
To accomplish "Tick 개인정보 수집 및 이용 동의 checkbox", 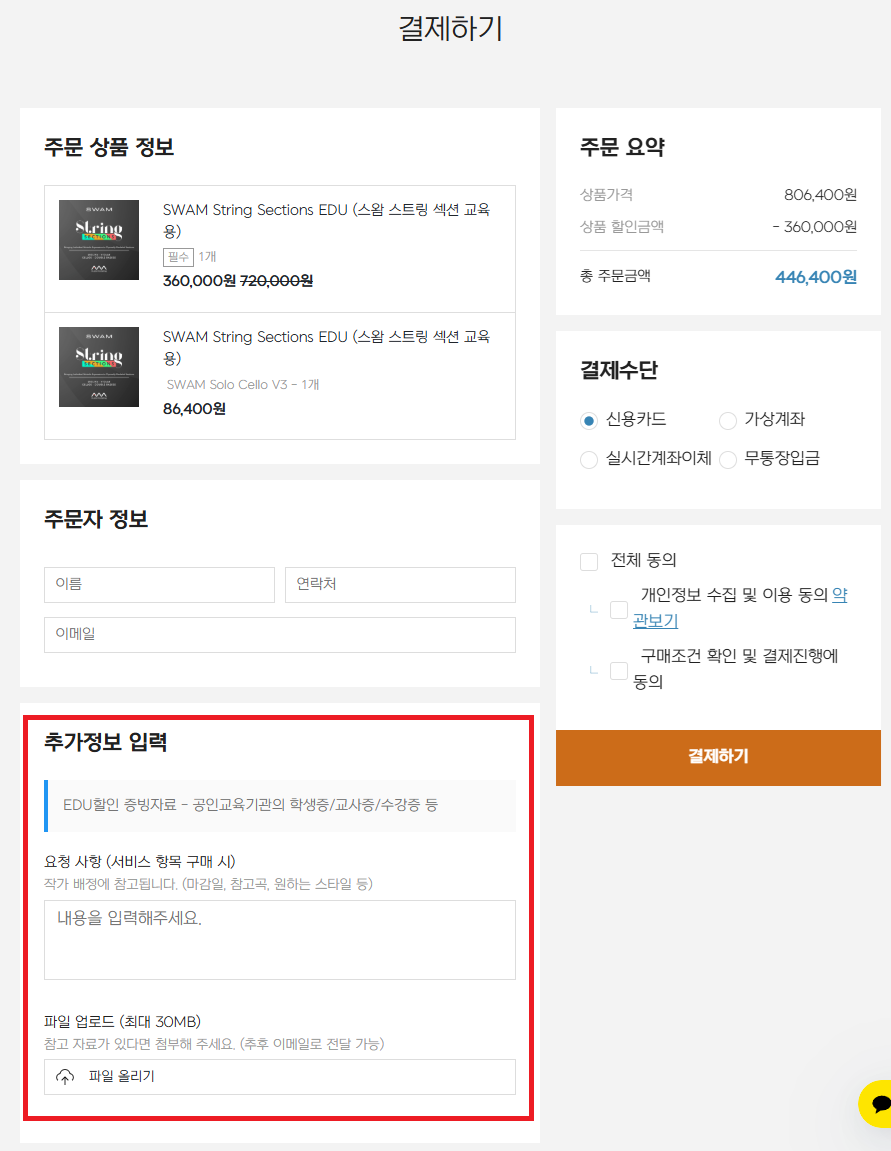I will (619, 609).
